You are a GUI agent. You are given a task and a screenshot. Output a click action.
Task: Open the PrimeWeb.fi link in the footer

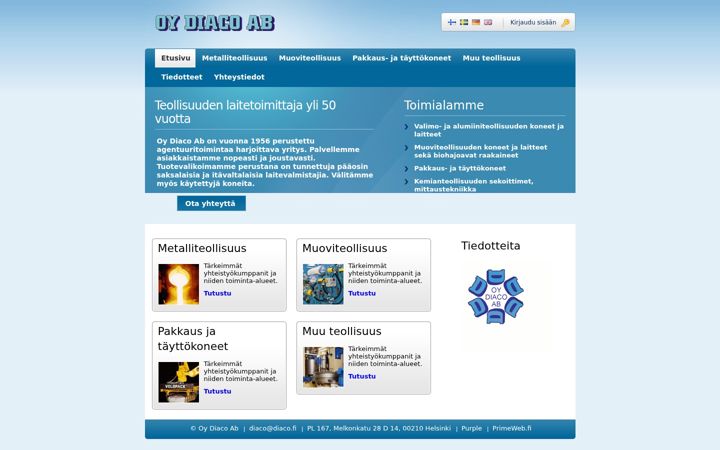click(x=512, y=428)
